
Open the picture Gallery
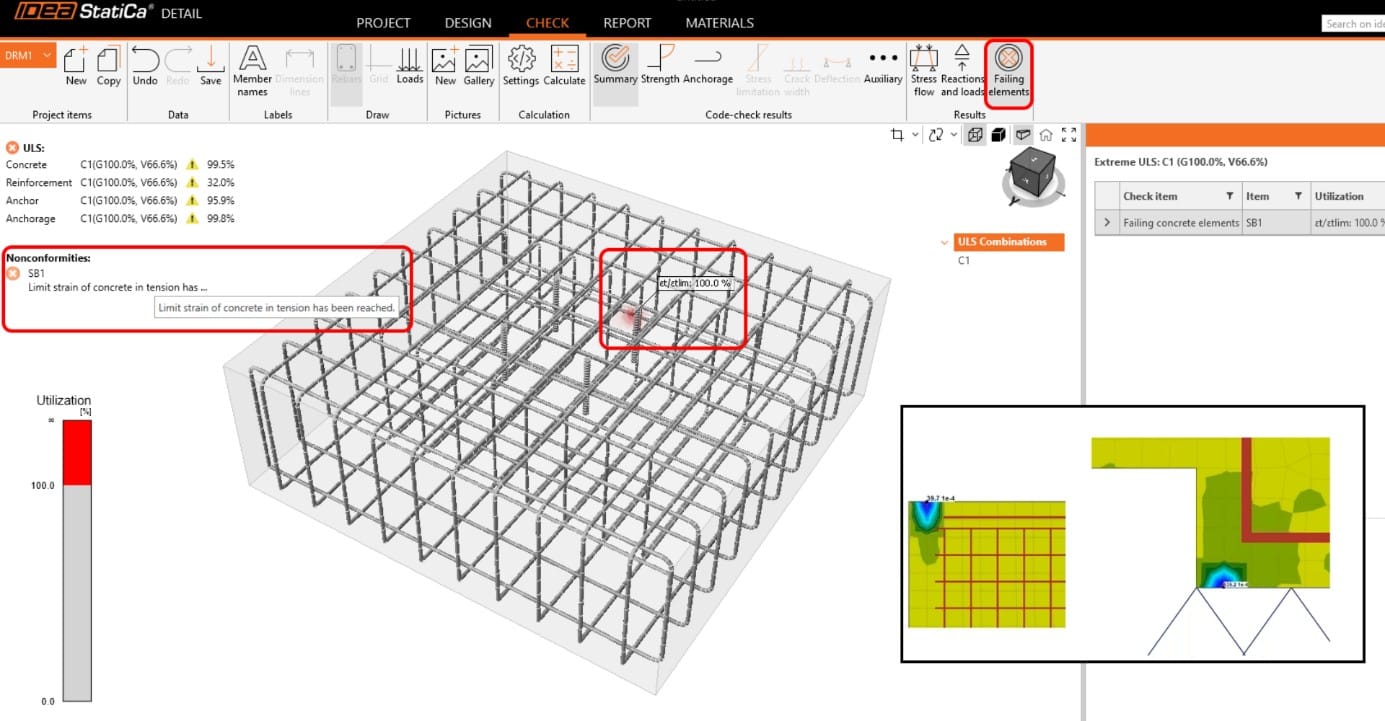click(478, 68)
